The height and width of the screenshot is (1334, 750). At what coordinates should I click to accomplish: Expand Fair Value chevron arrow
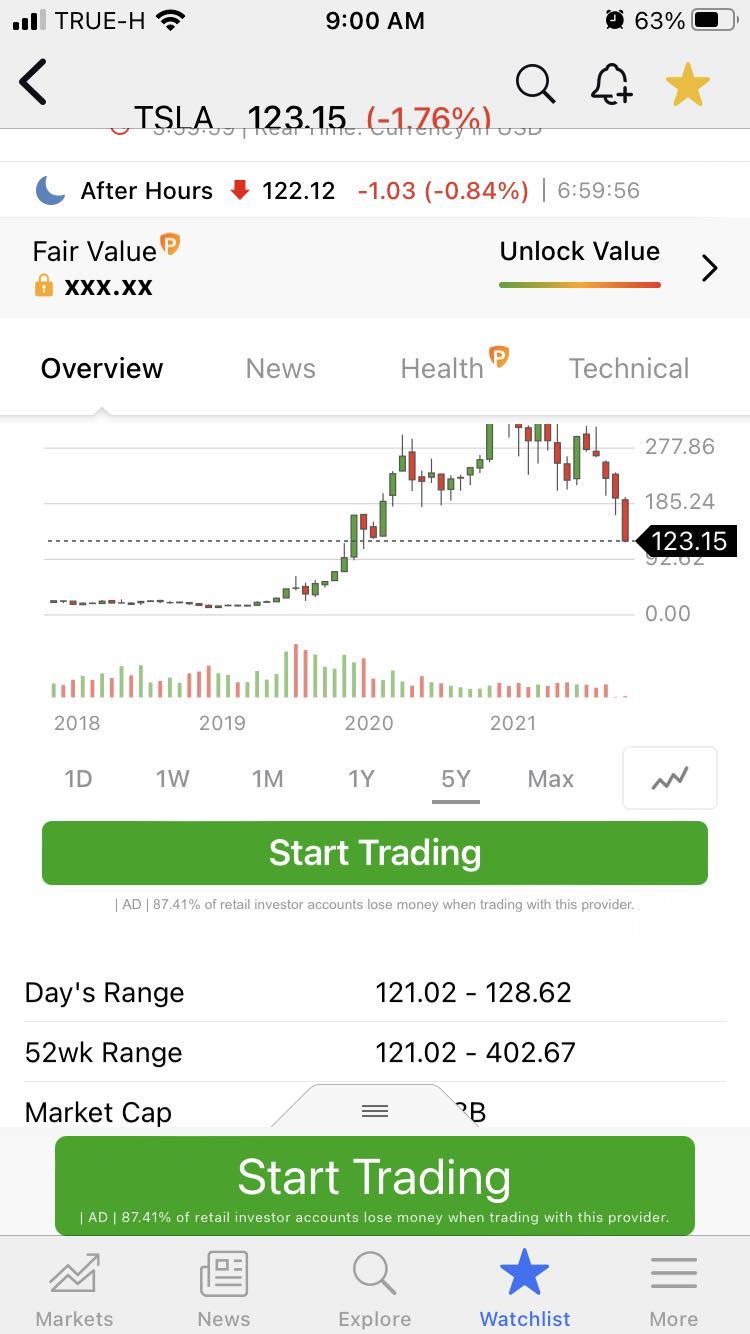[x=710, y=268]
